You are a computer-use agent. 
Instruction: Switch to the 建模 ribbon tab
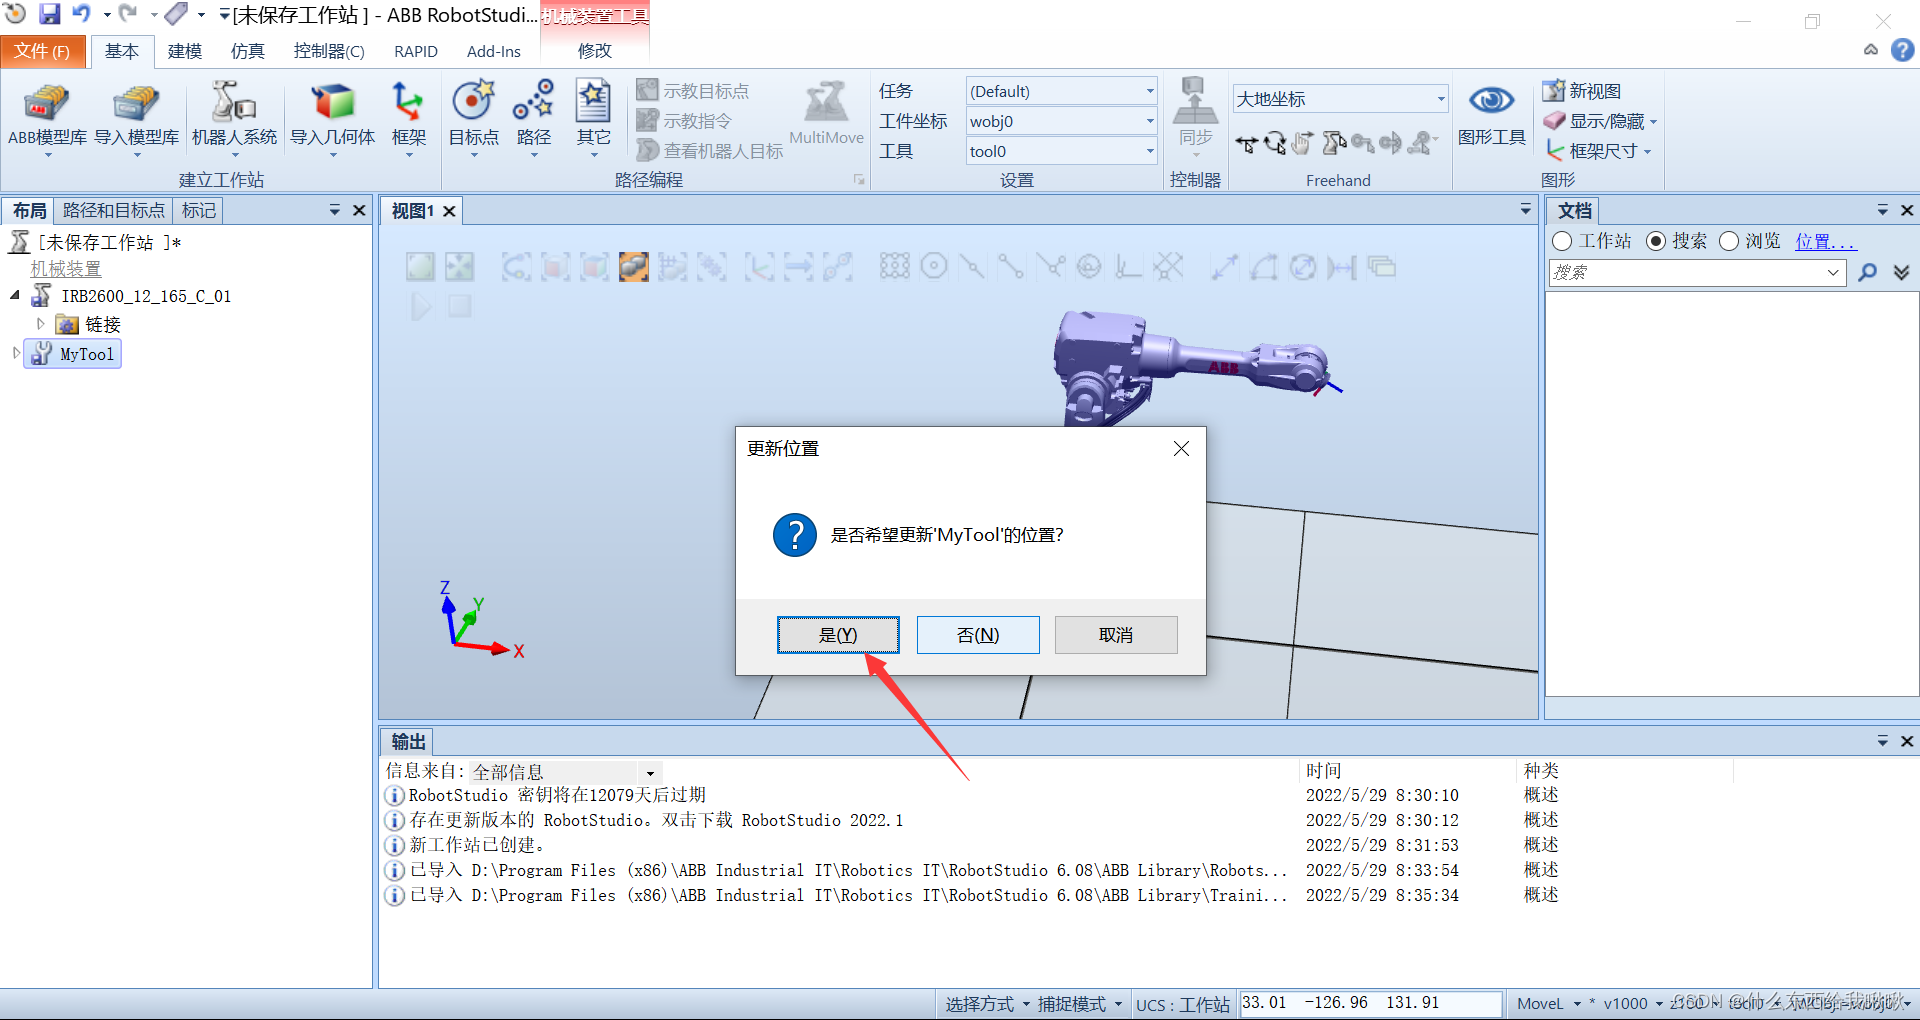[185, 51]
